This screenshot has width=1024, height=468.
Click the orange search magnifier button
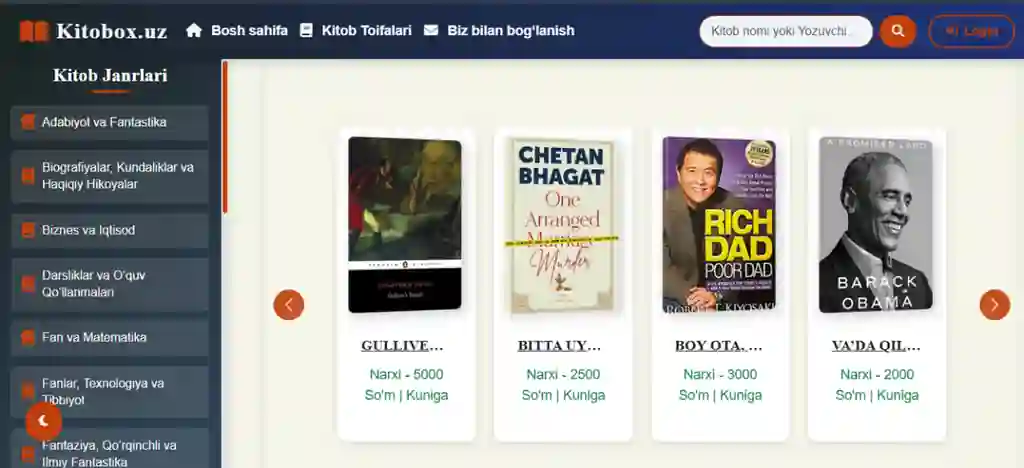[898, 31]
